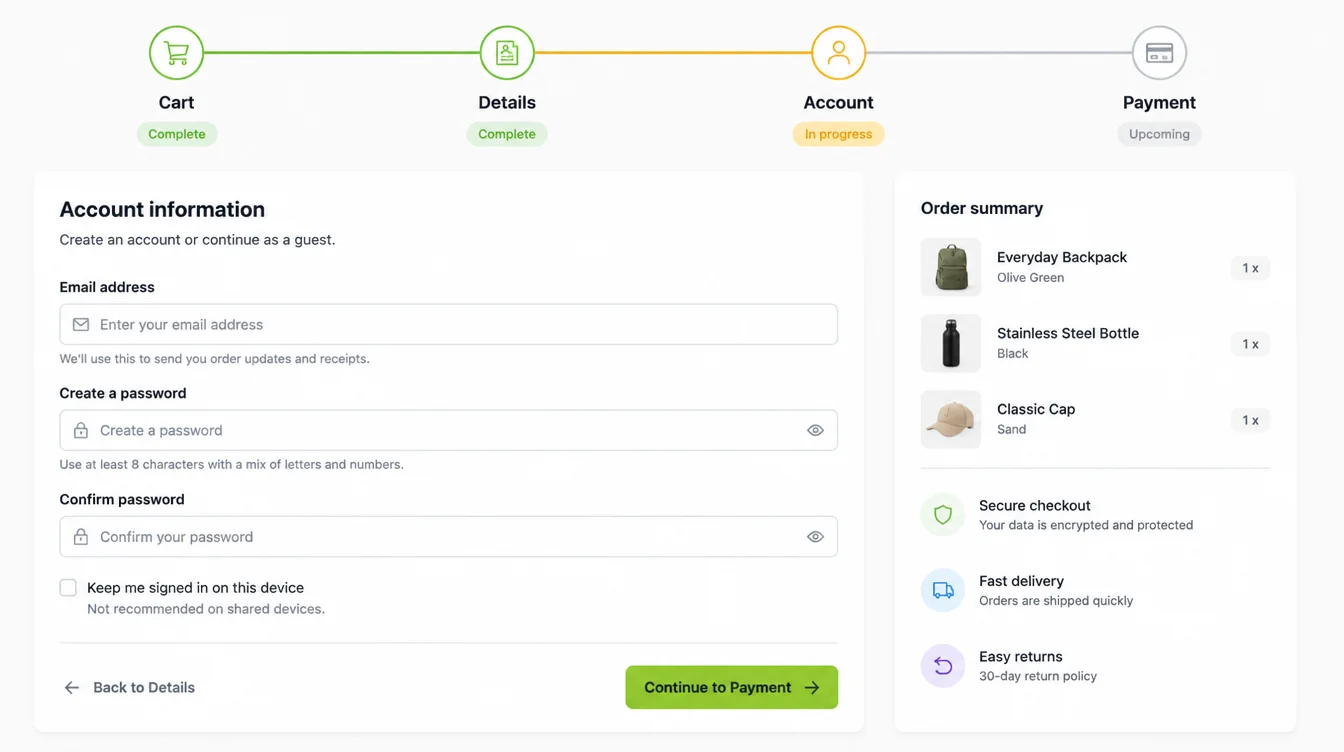This screenshot has height=752, width=1344.
Task: Show password in Create a password field
Action: (x=816, y=431)
